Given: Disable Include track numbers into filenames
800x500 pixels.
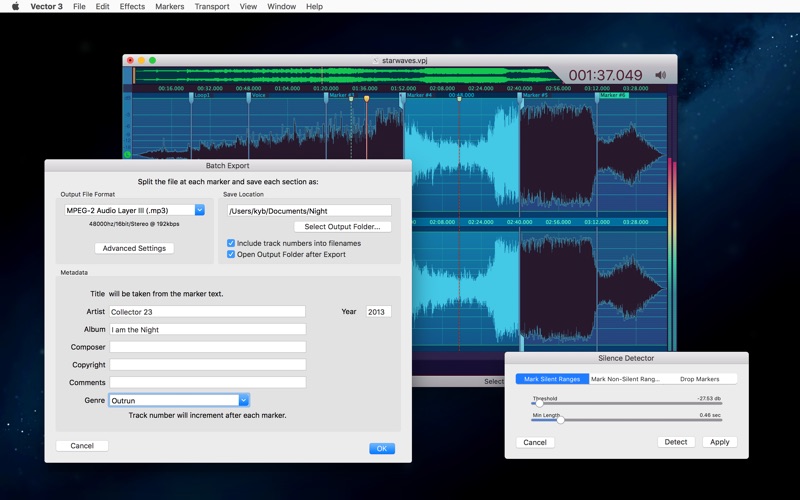Looking at the screenshot, I should click(x=231, y=243).
